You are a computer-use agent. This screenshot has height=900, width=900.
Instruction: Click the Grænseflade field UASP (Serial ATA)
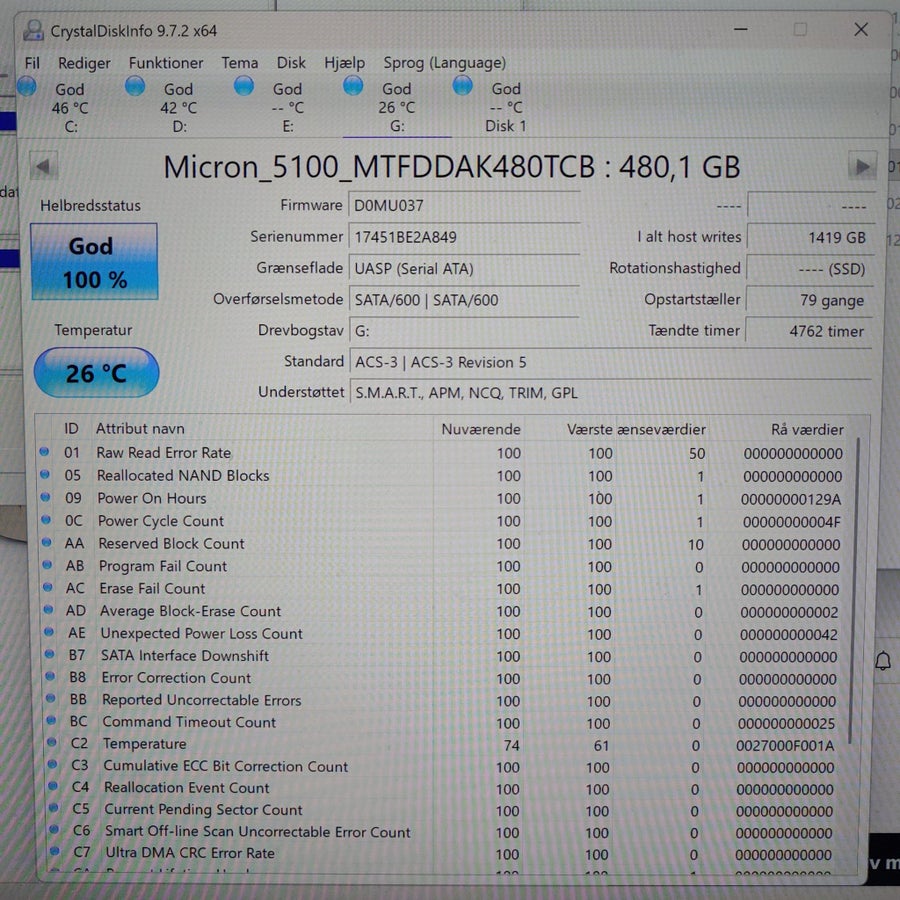464,269
